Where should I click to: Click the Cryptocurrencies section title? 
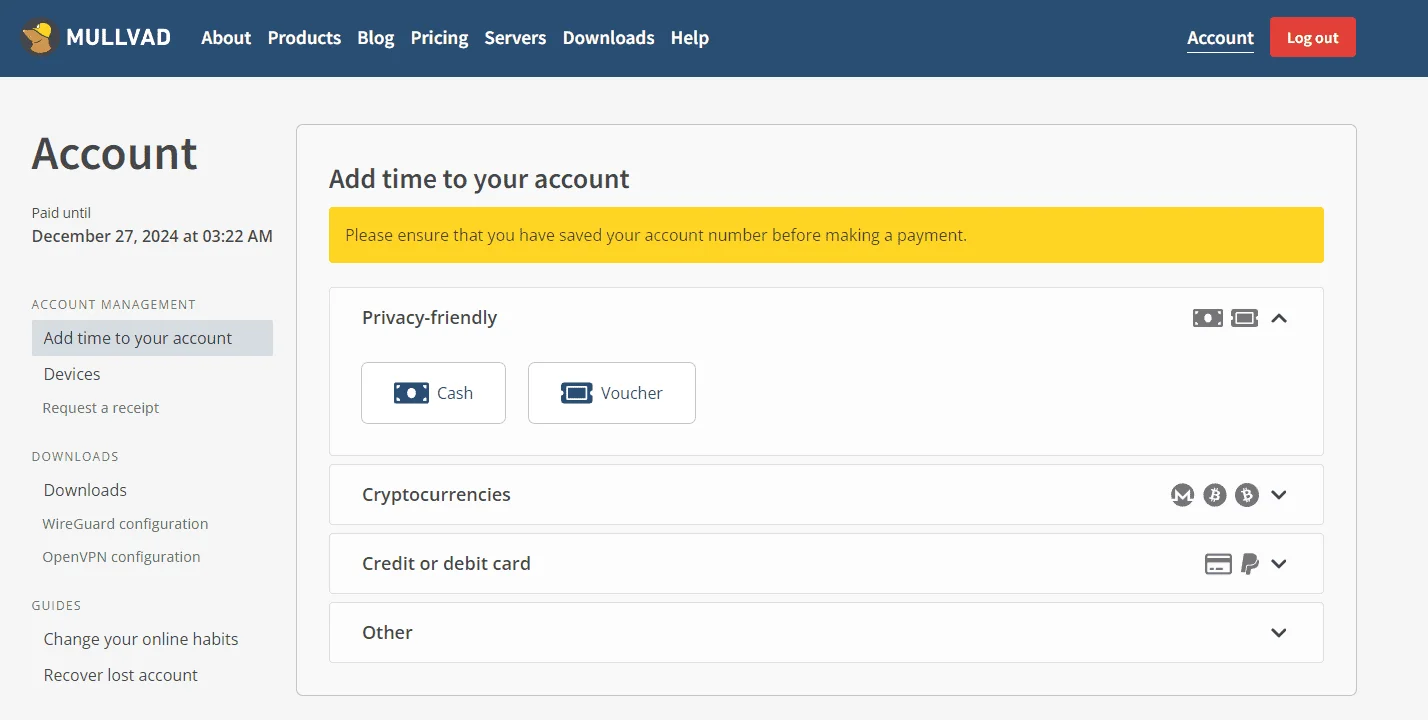point(436,495)
